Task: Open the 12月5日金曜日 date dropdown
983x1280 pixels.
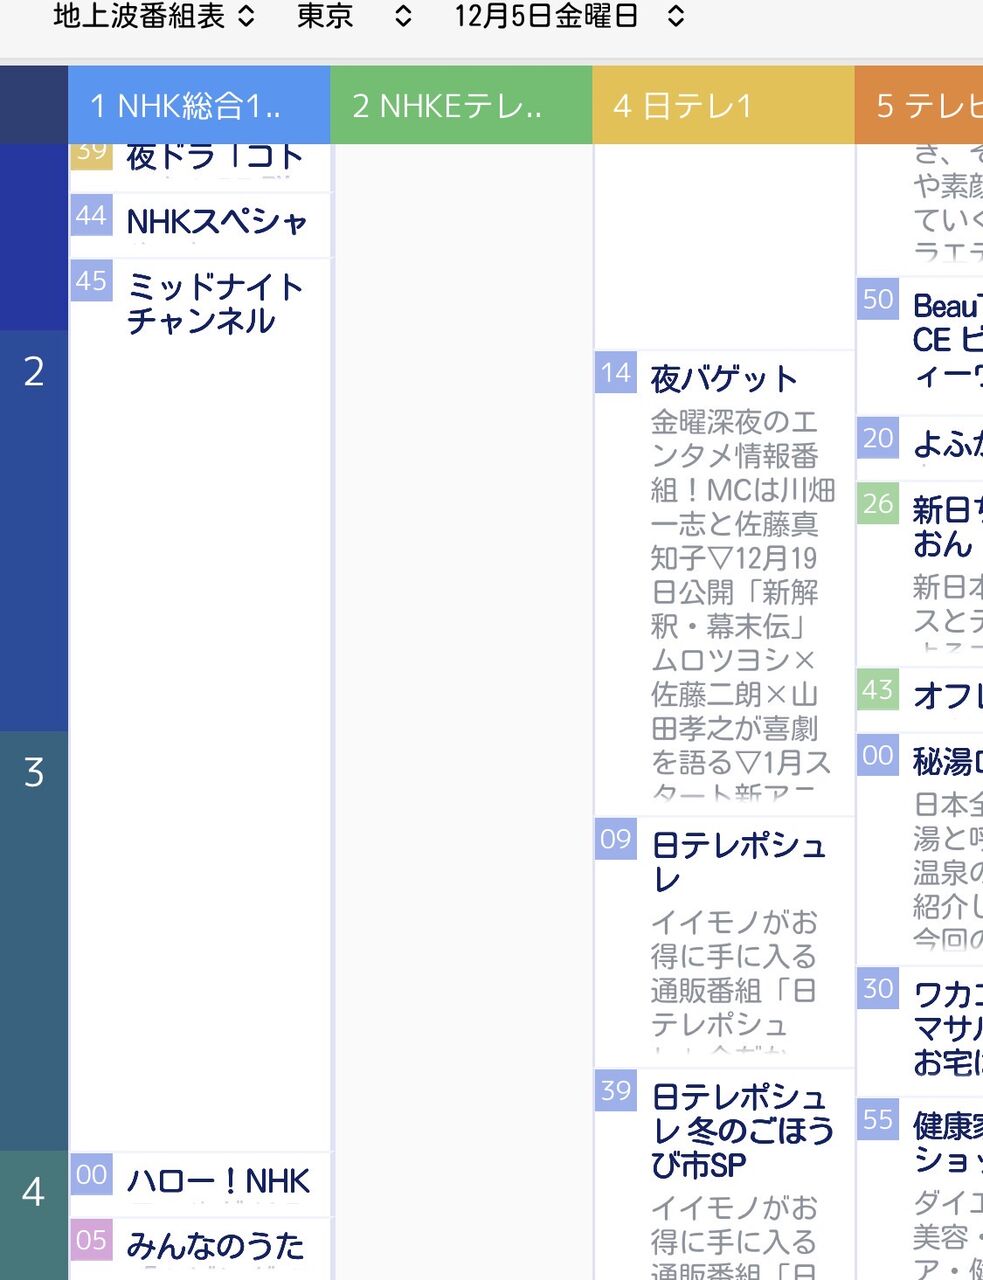Action: click(x=570, y=16)
